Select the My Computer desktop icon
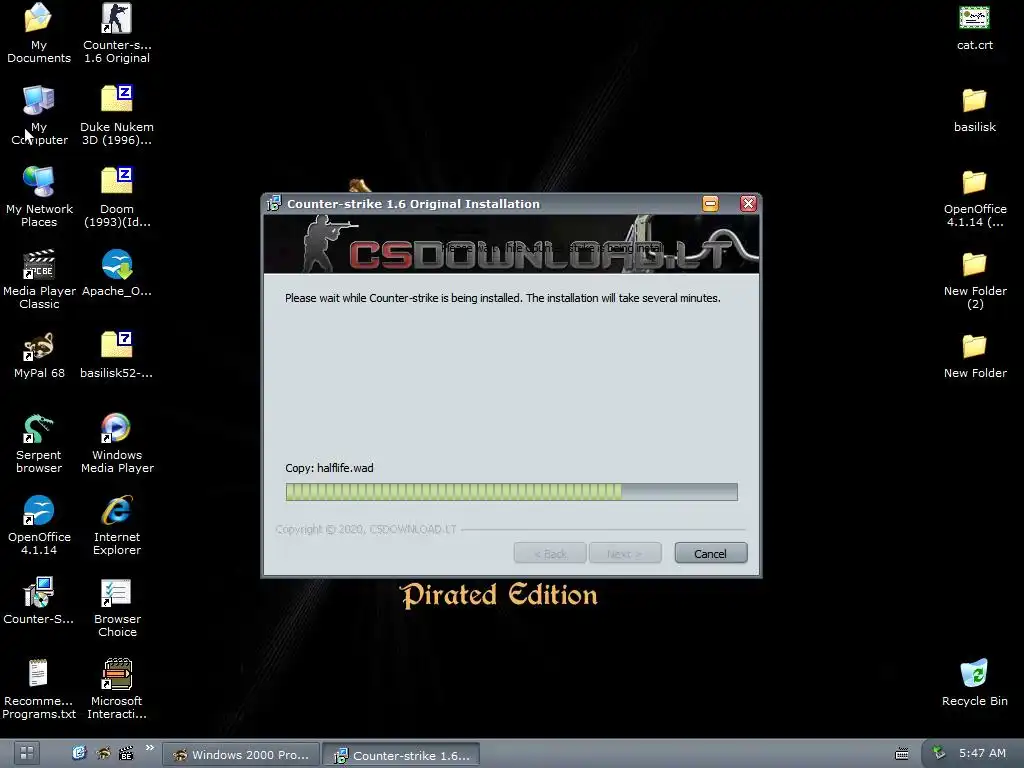Screen dimensions: 1024x768 [x=39, y=115]
